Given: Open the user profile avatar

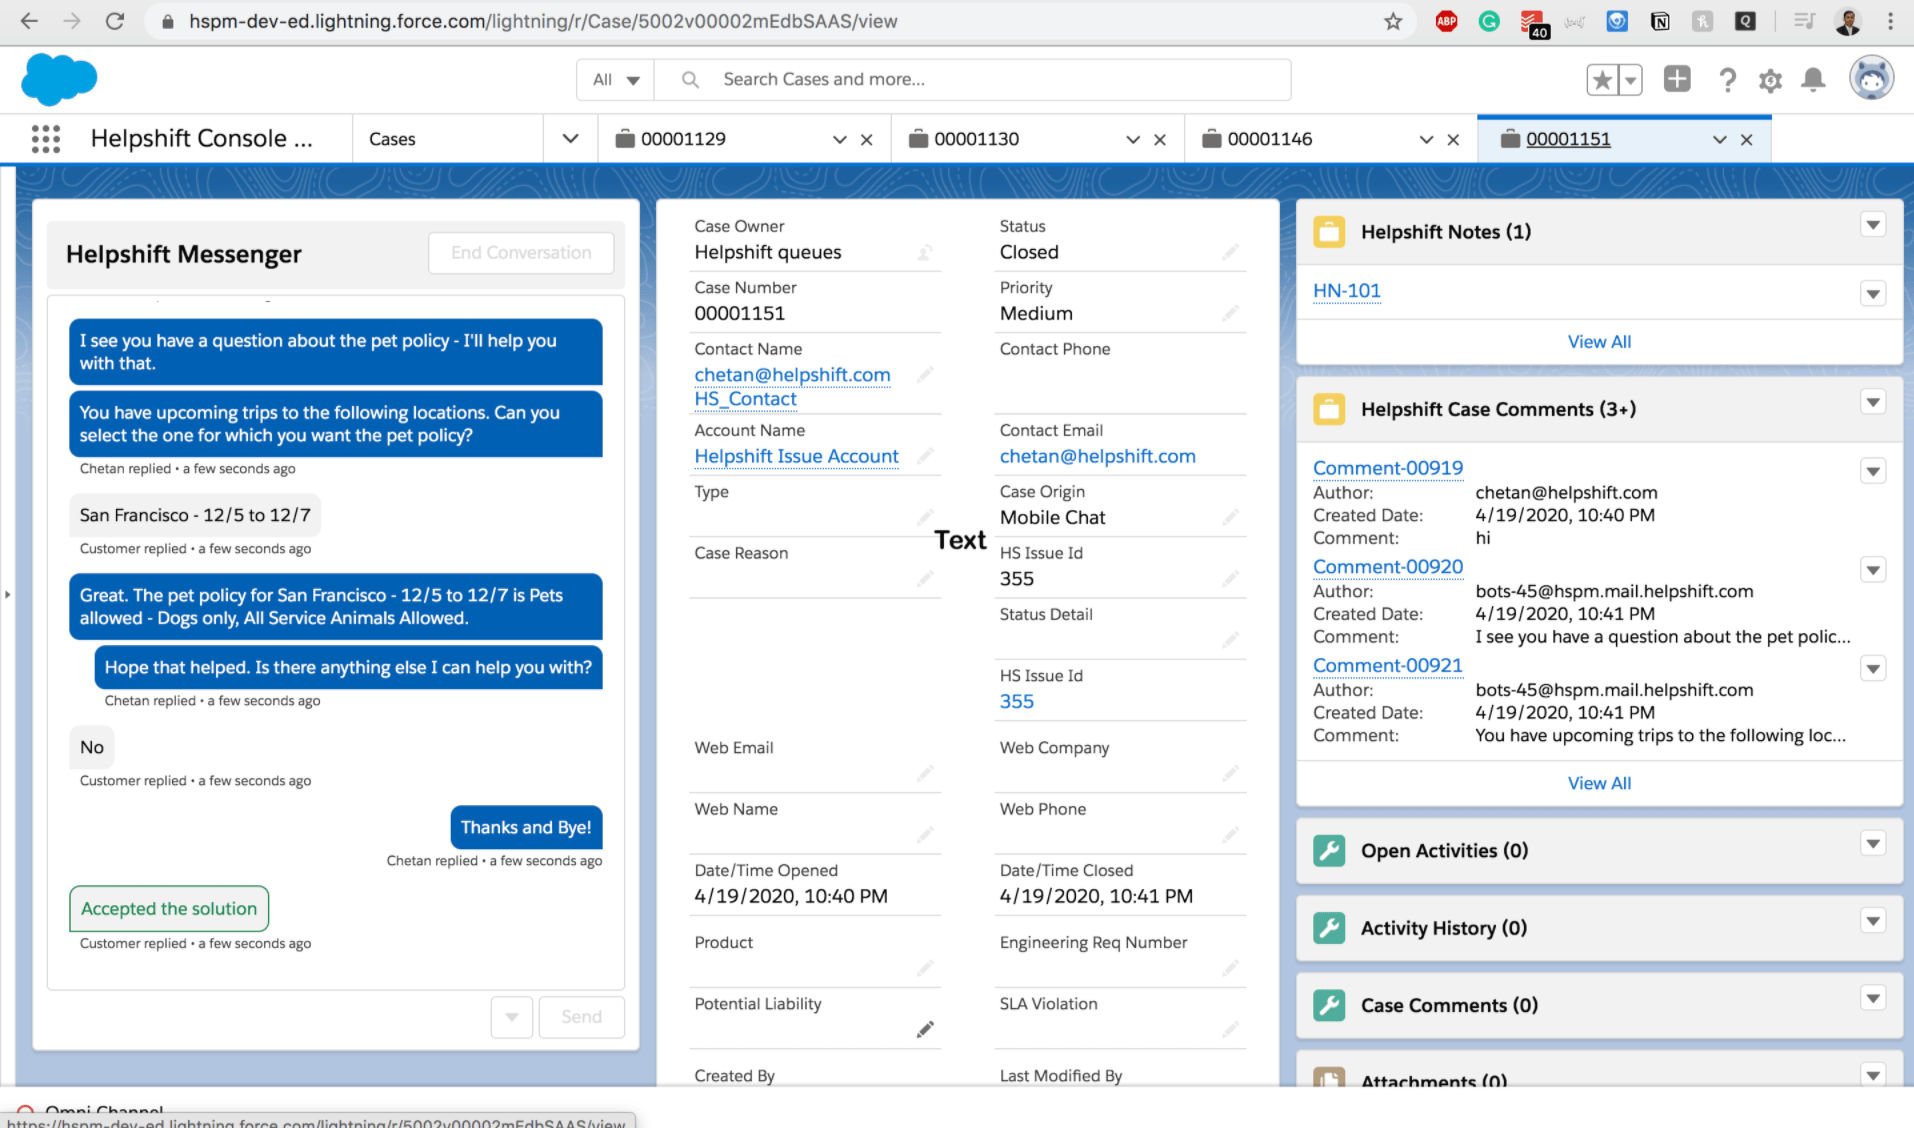Looking at the screenshot, I should click(x=1871, y=79).
